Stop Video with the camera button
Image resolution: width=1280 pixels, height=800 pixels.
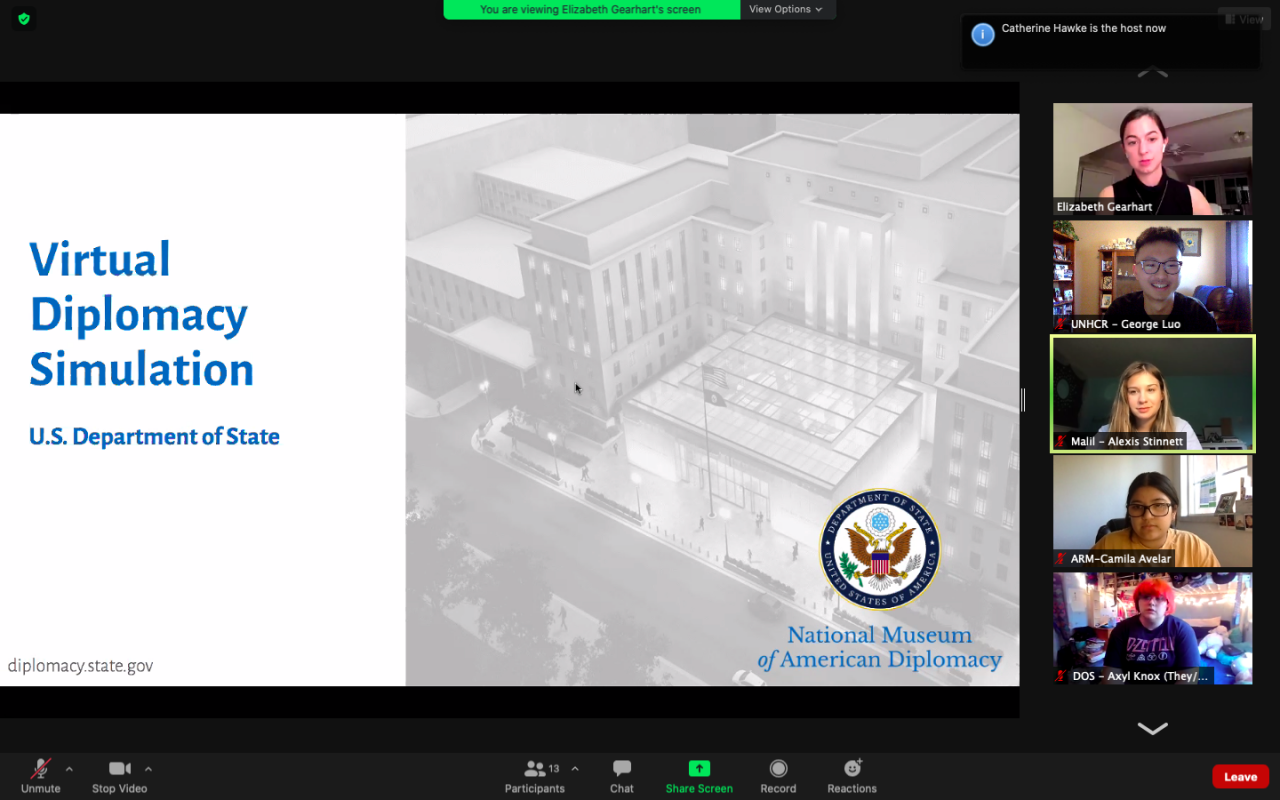click(120, 776)
